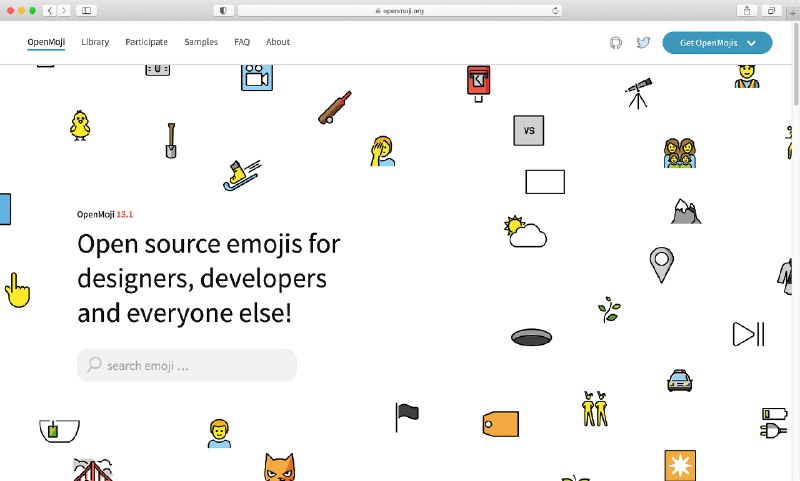Click the page vertical scrollbar
The width and height of the screenshot is (800, 481).
(x=795, y=64)
